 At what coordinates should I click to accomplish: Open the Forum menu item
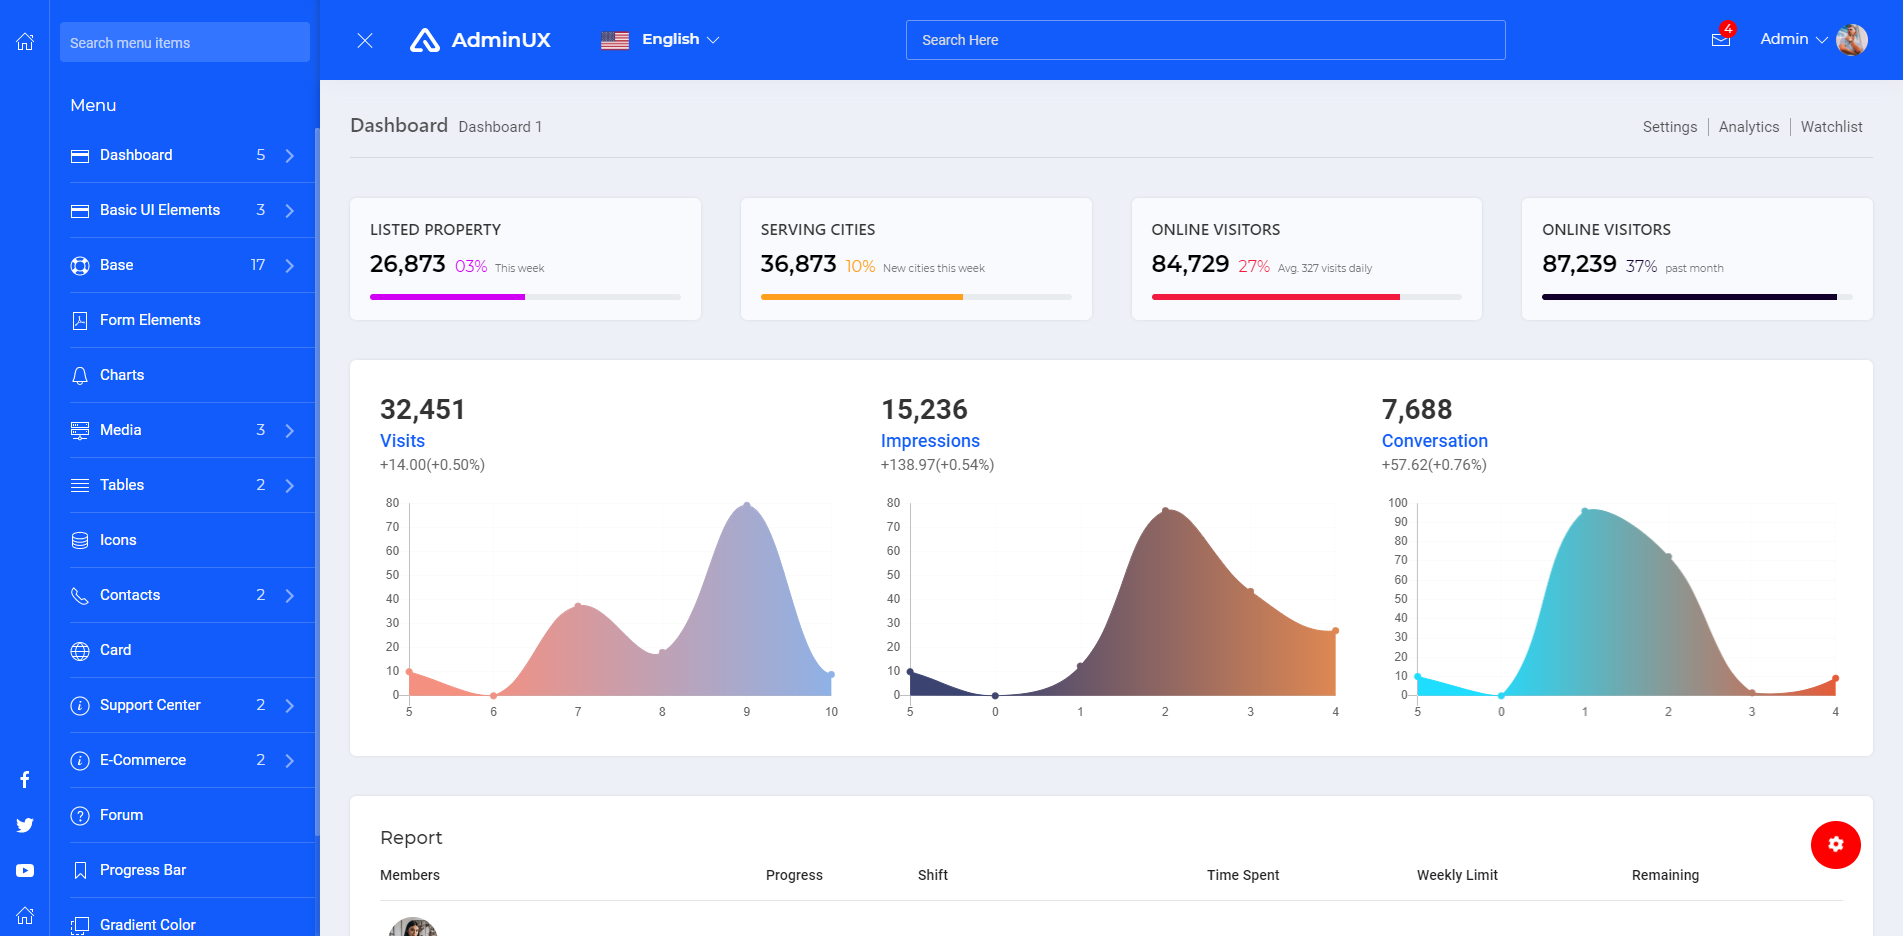(x=191, y=815)
